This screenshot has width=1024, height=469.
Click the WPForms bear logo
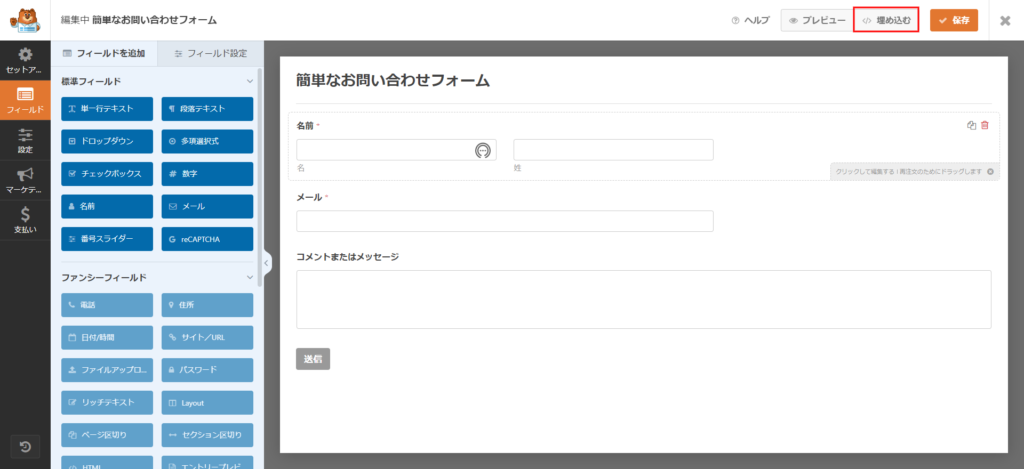[25, 20]
